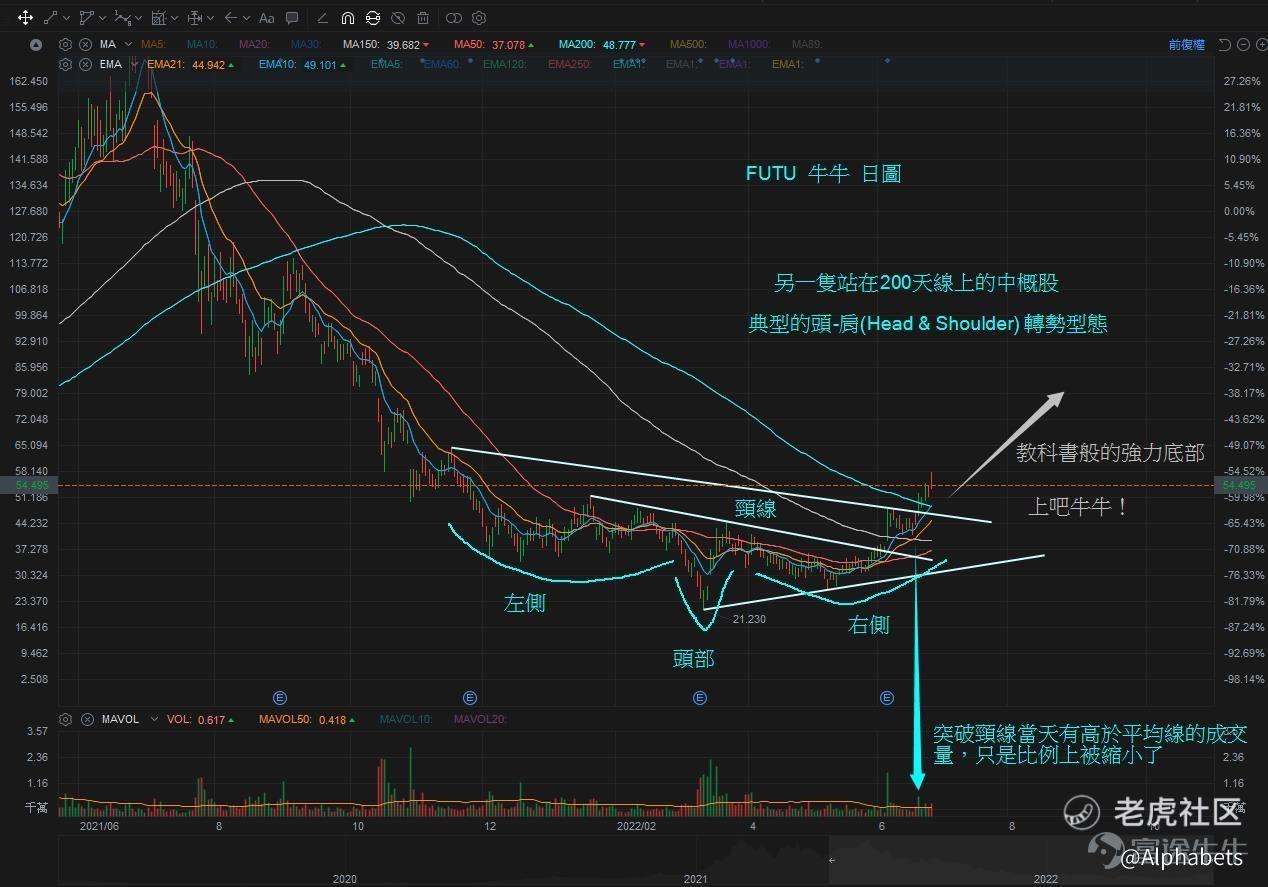Select the Aa text annotation tool
This screenshot has width=1268, height=887.
pos(266,18)
